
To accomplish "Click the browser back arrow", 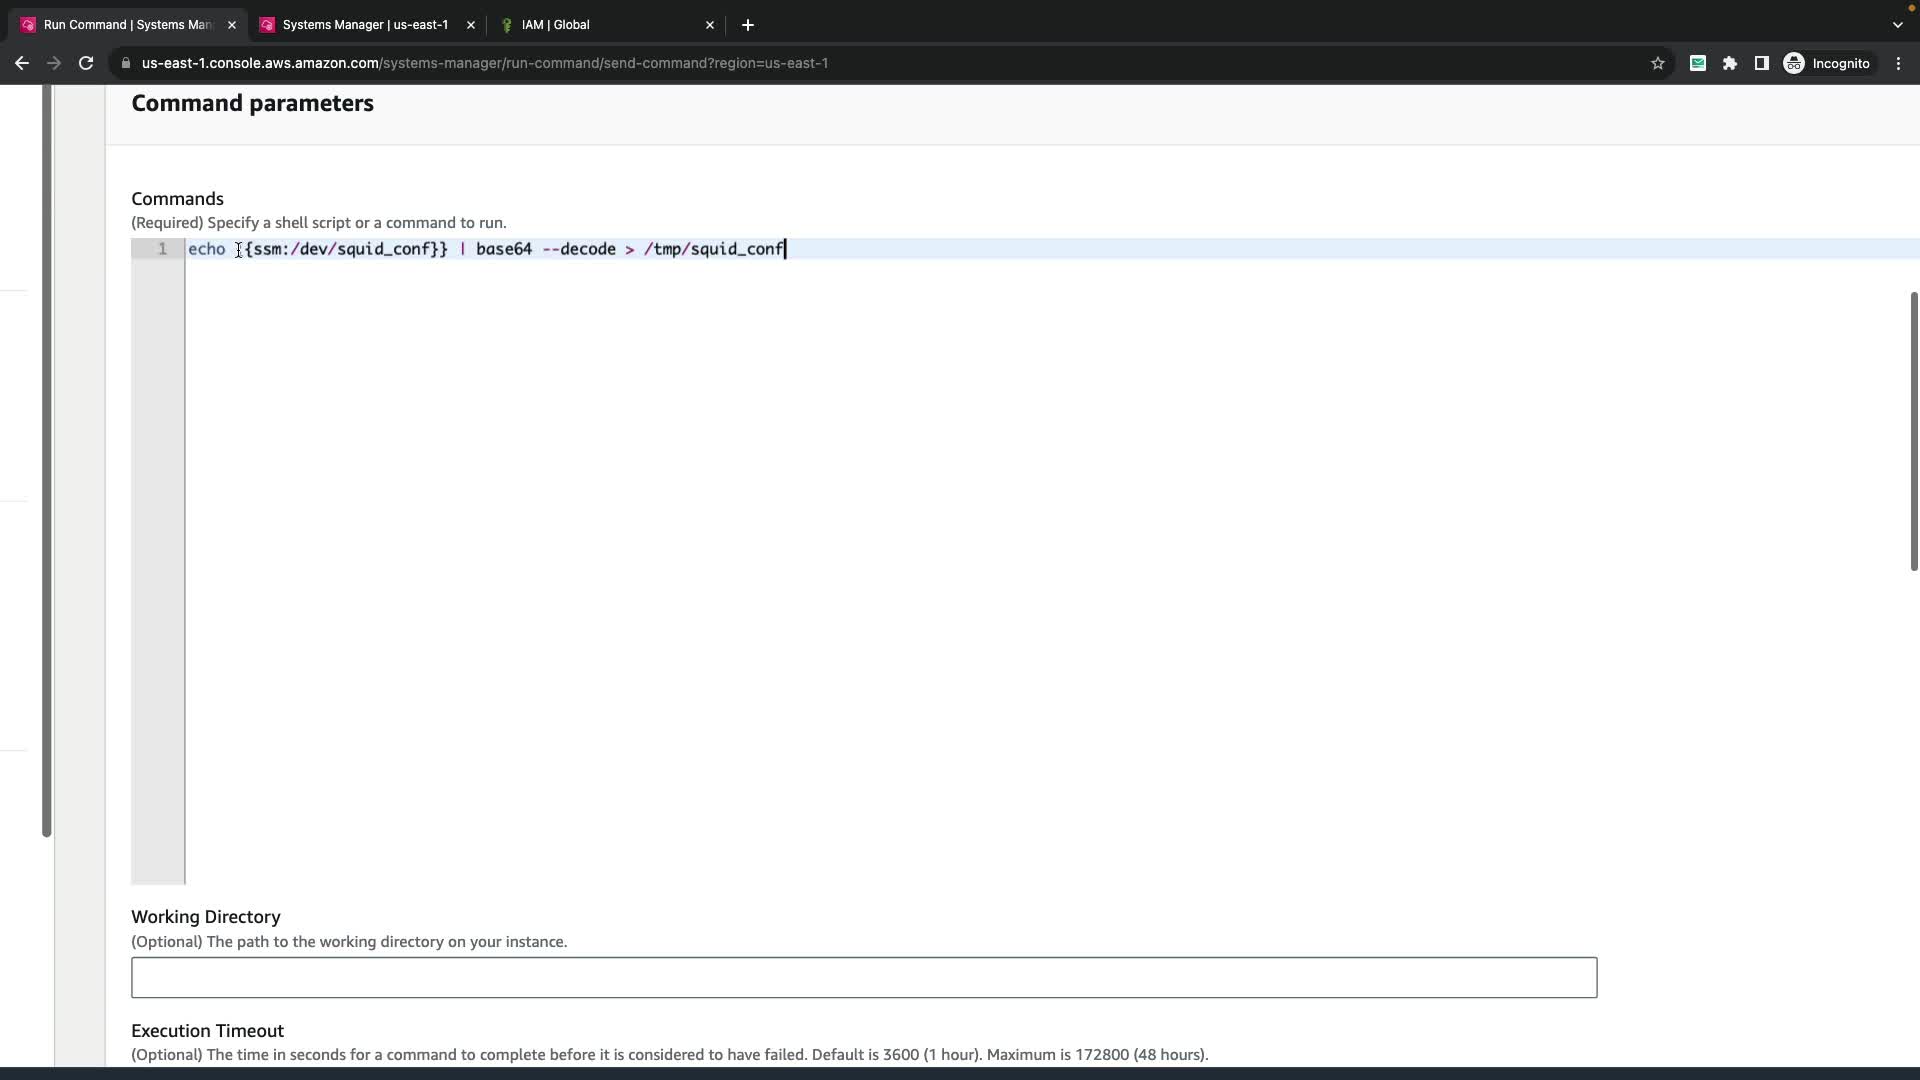I will coord(22,63).
